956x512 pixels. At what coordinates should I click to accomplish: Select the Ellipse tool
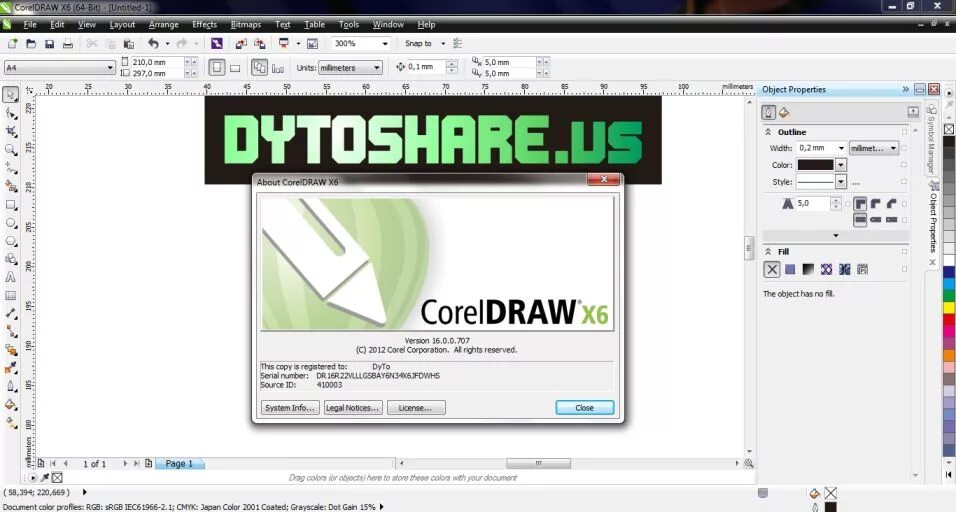pos(11,223)
